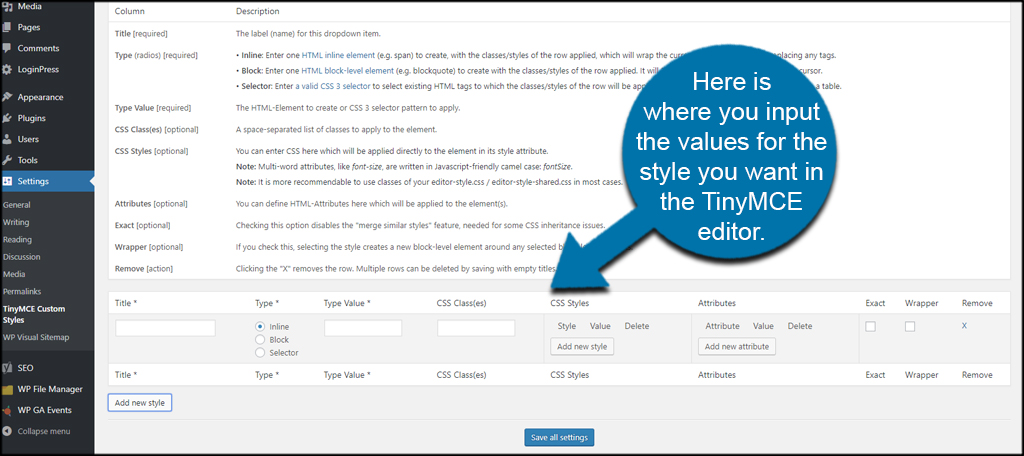Remove the row with the X link

pos(965,325)
